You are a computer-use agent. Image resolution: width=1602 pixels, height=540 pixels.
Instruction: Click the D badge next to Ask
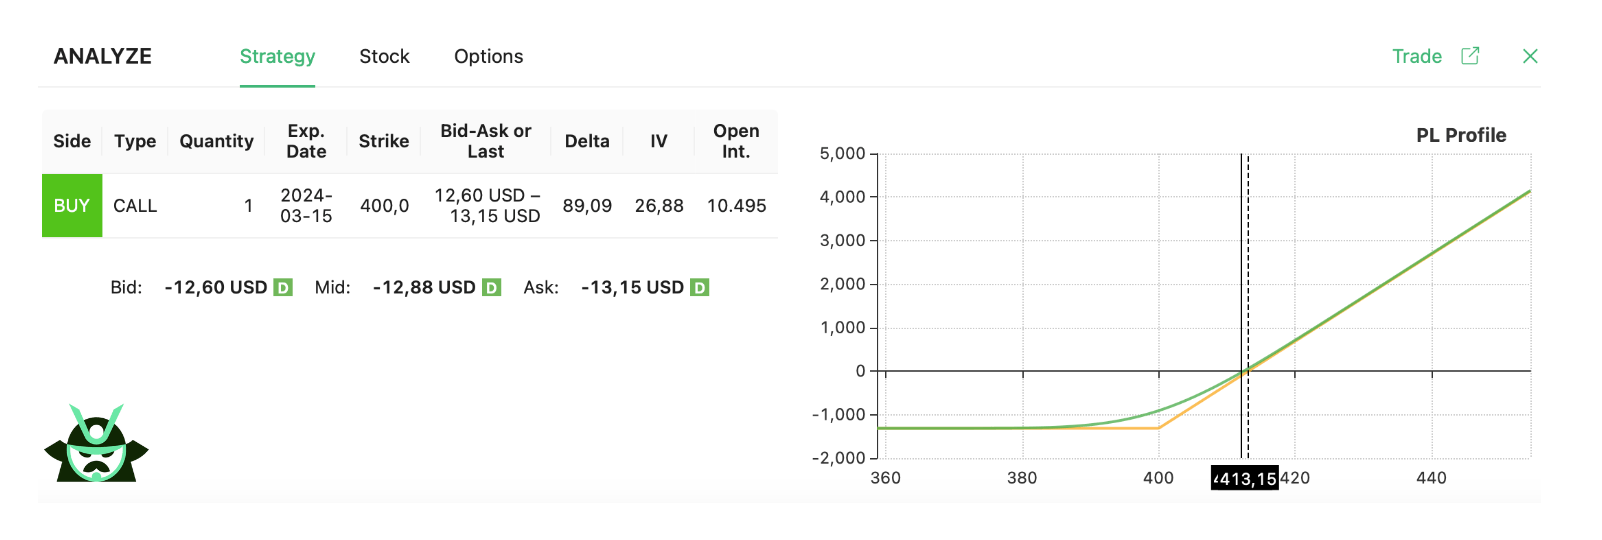click(700, 288)
